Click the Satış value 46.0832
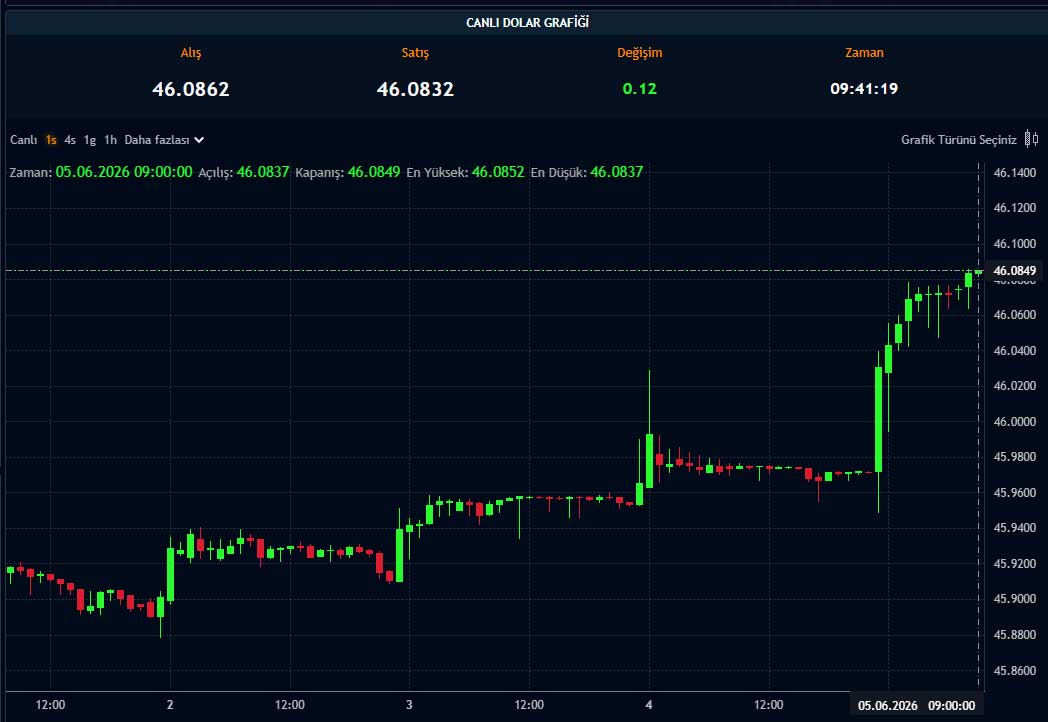 pyautogui.click(x=415, y=89)
